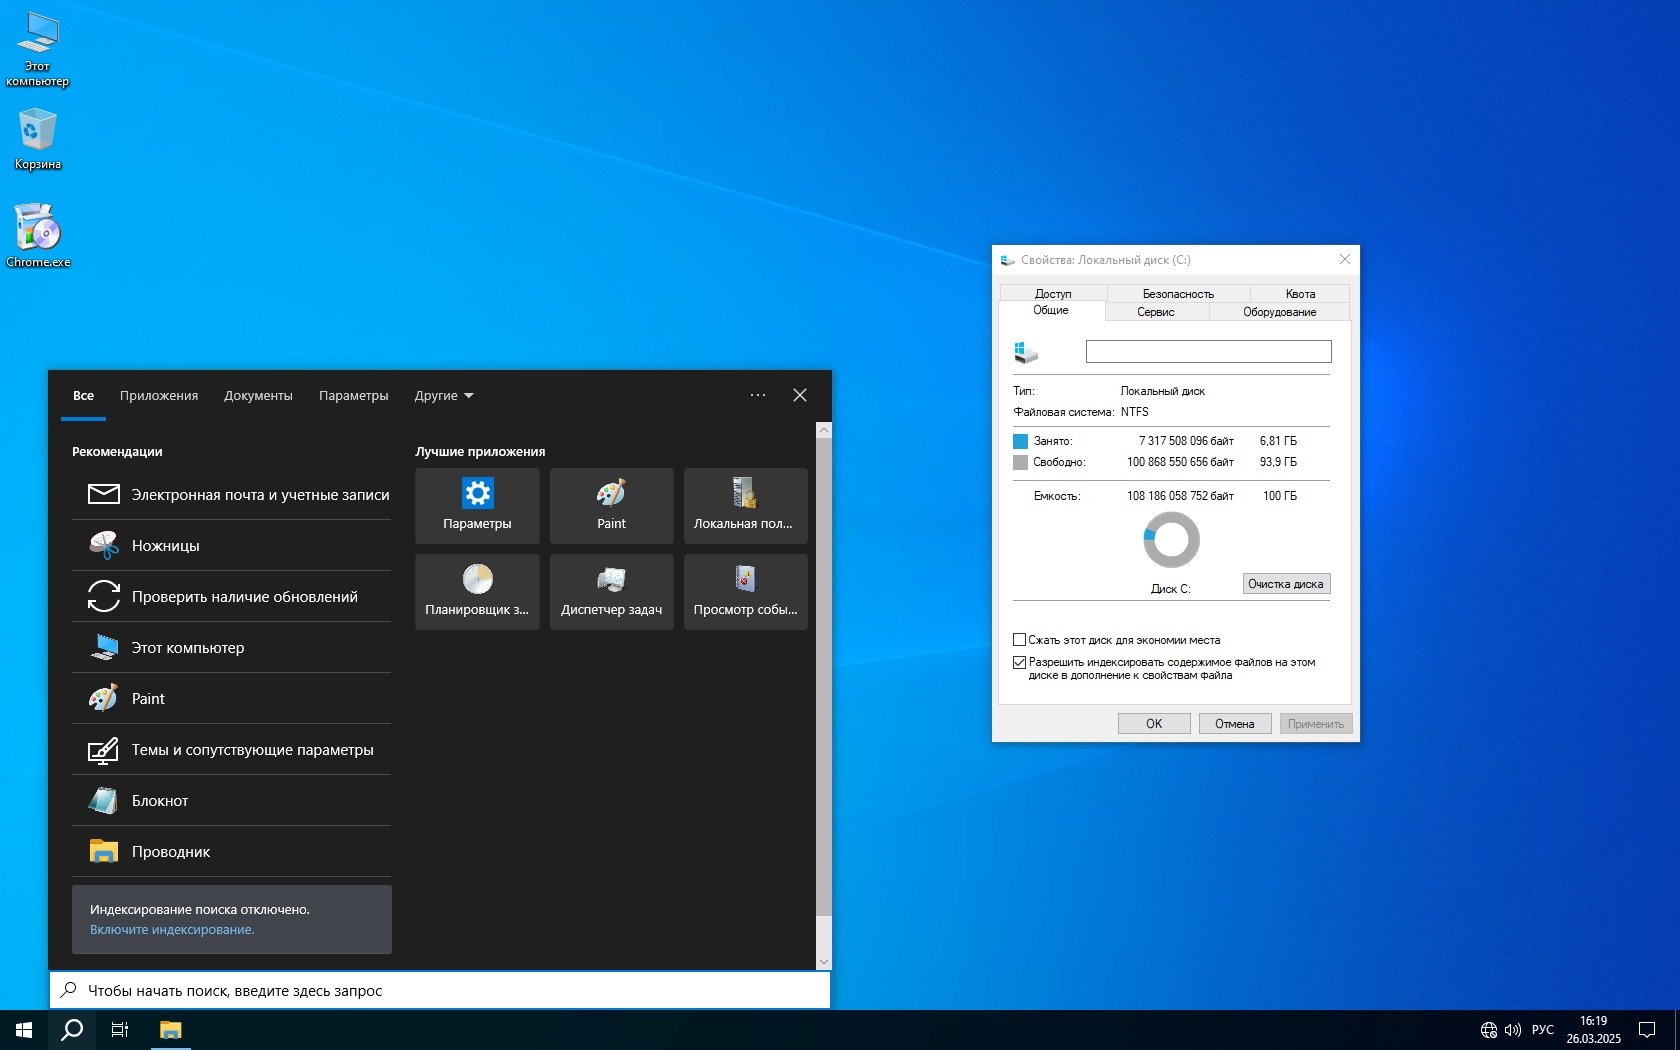Open the Просмотр событий tile
Image resolution: width=1680 pixels, height=1050 pixels.
745,591
